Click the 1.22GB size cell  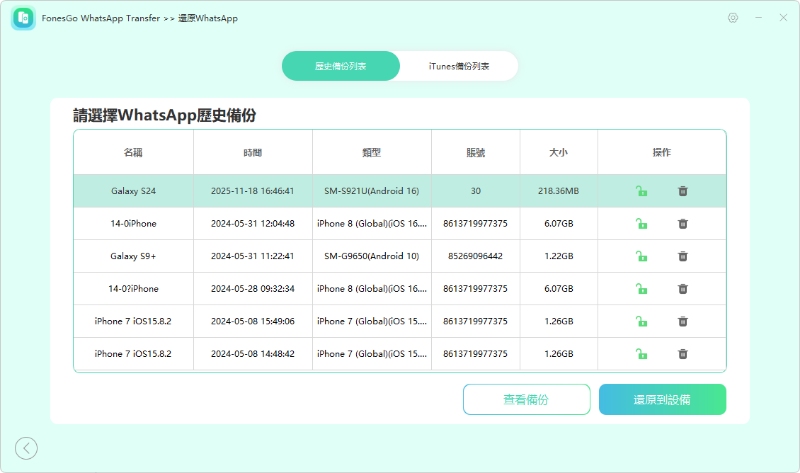[x=559, y=256]
